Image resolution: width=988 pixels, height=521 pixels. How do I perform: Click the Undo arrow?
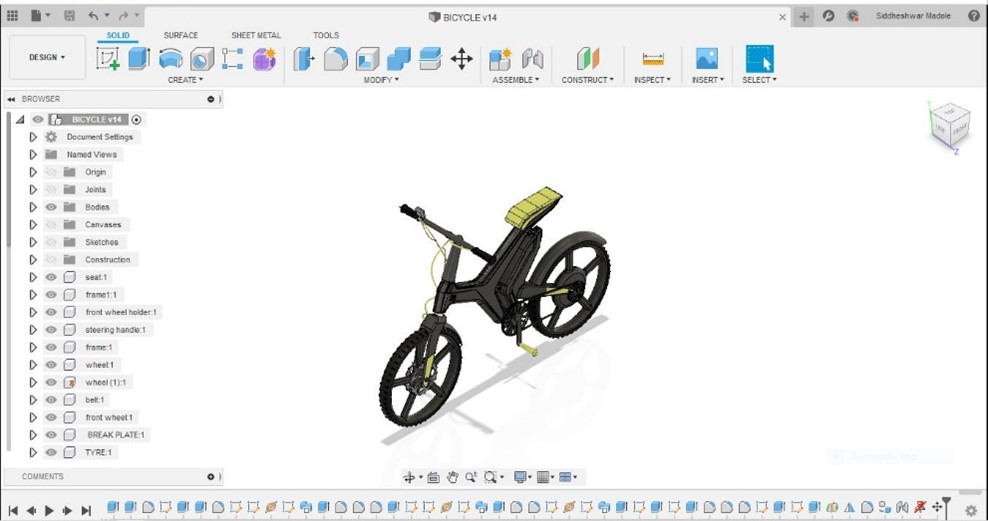[x=93, y=16]
